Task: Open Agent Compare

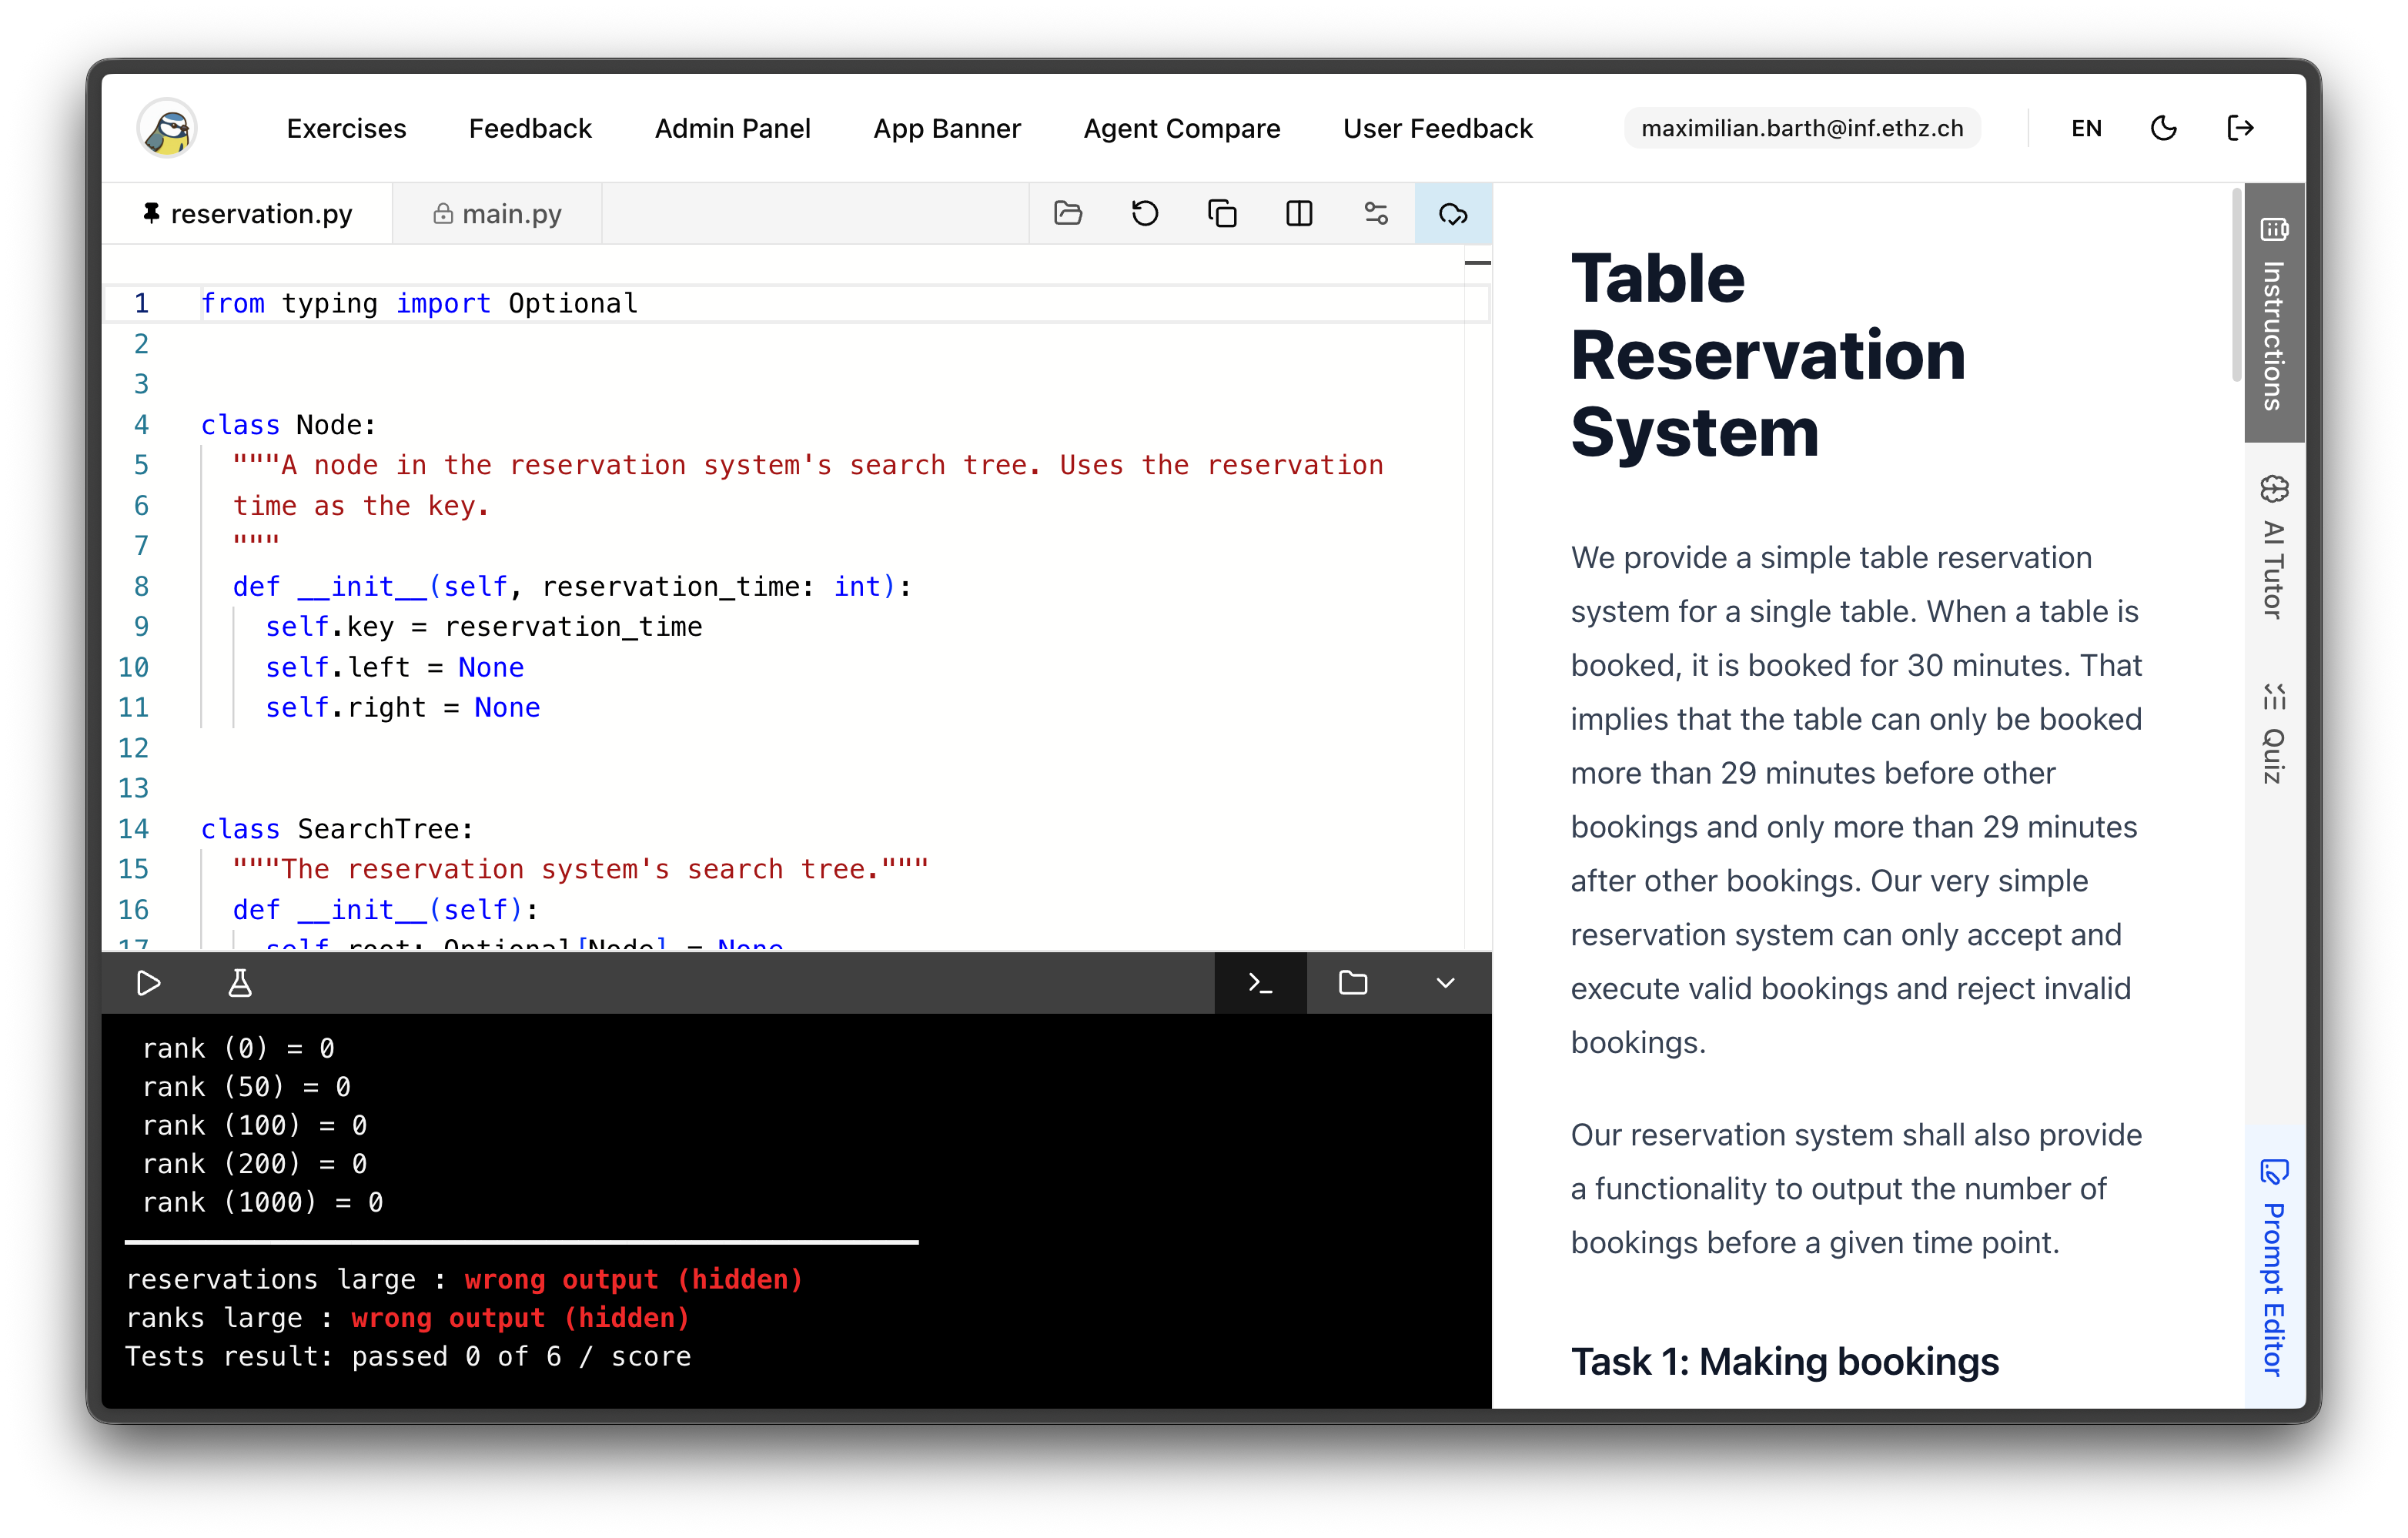Action: click(x=1182, y=128)
